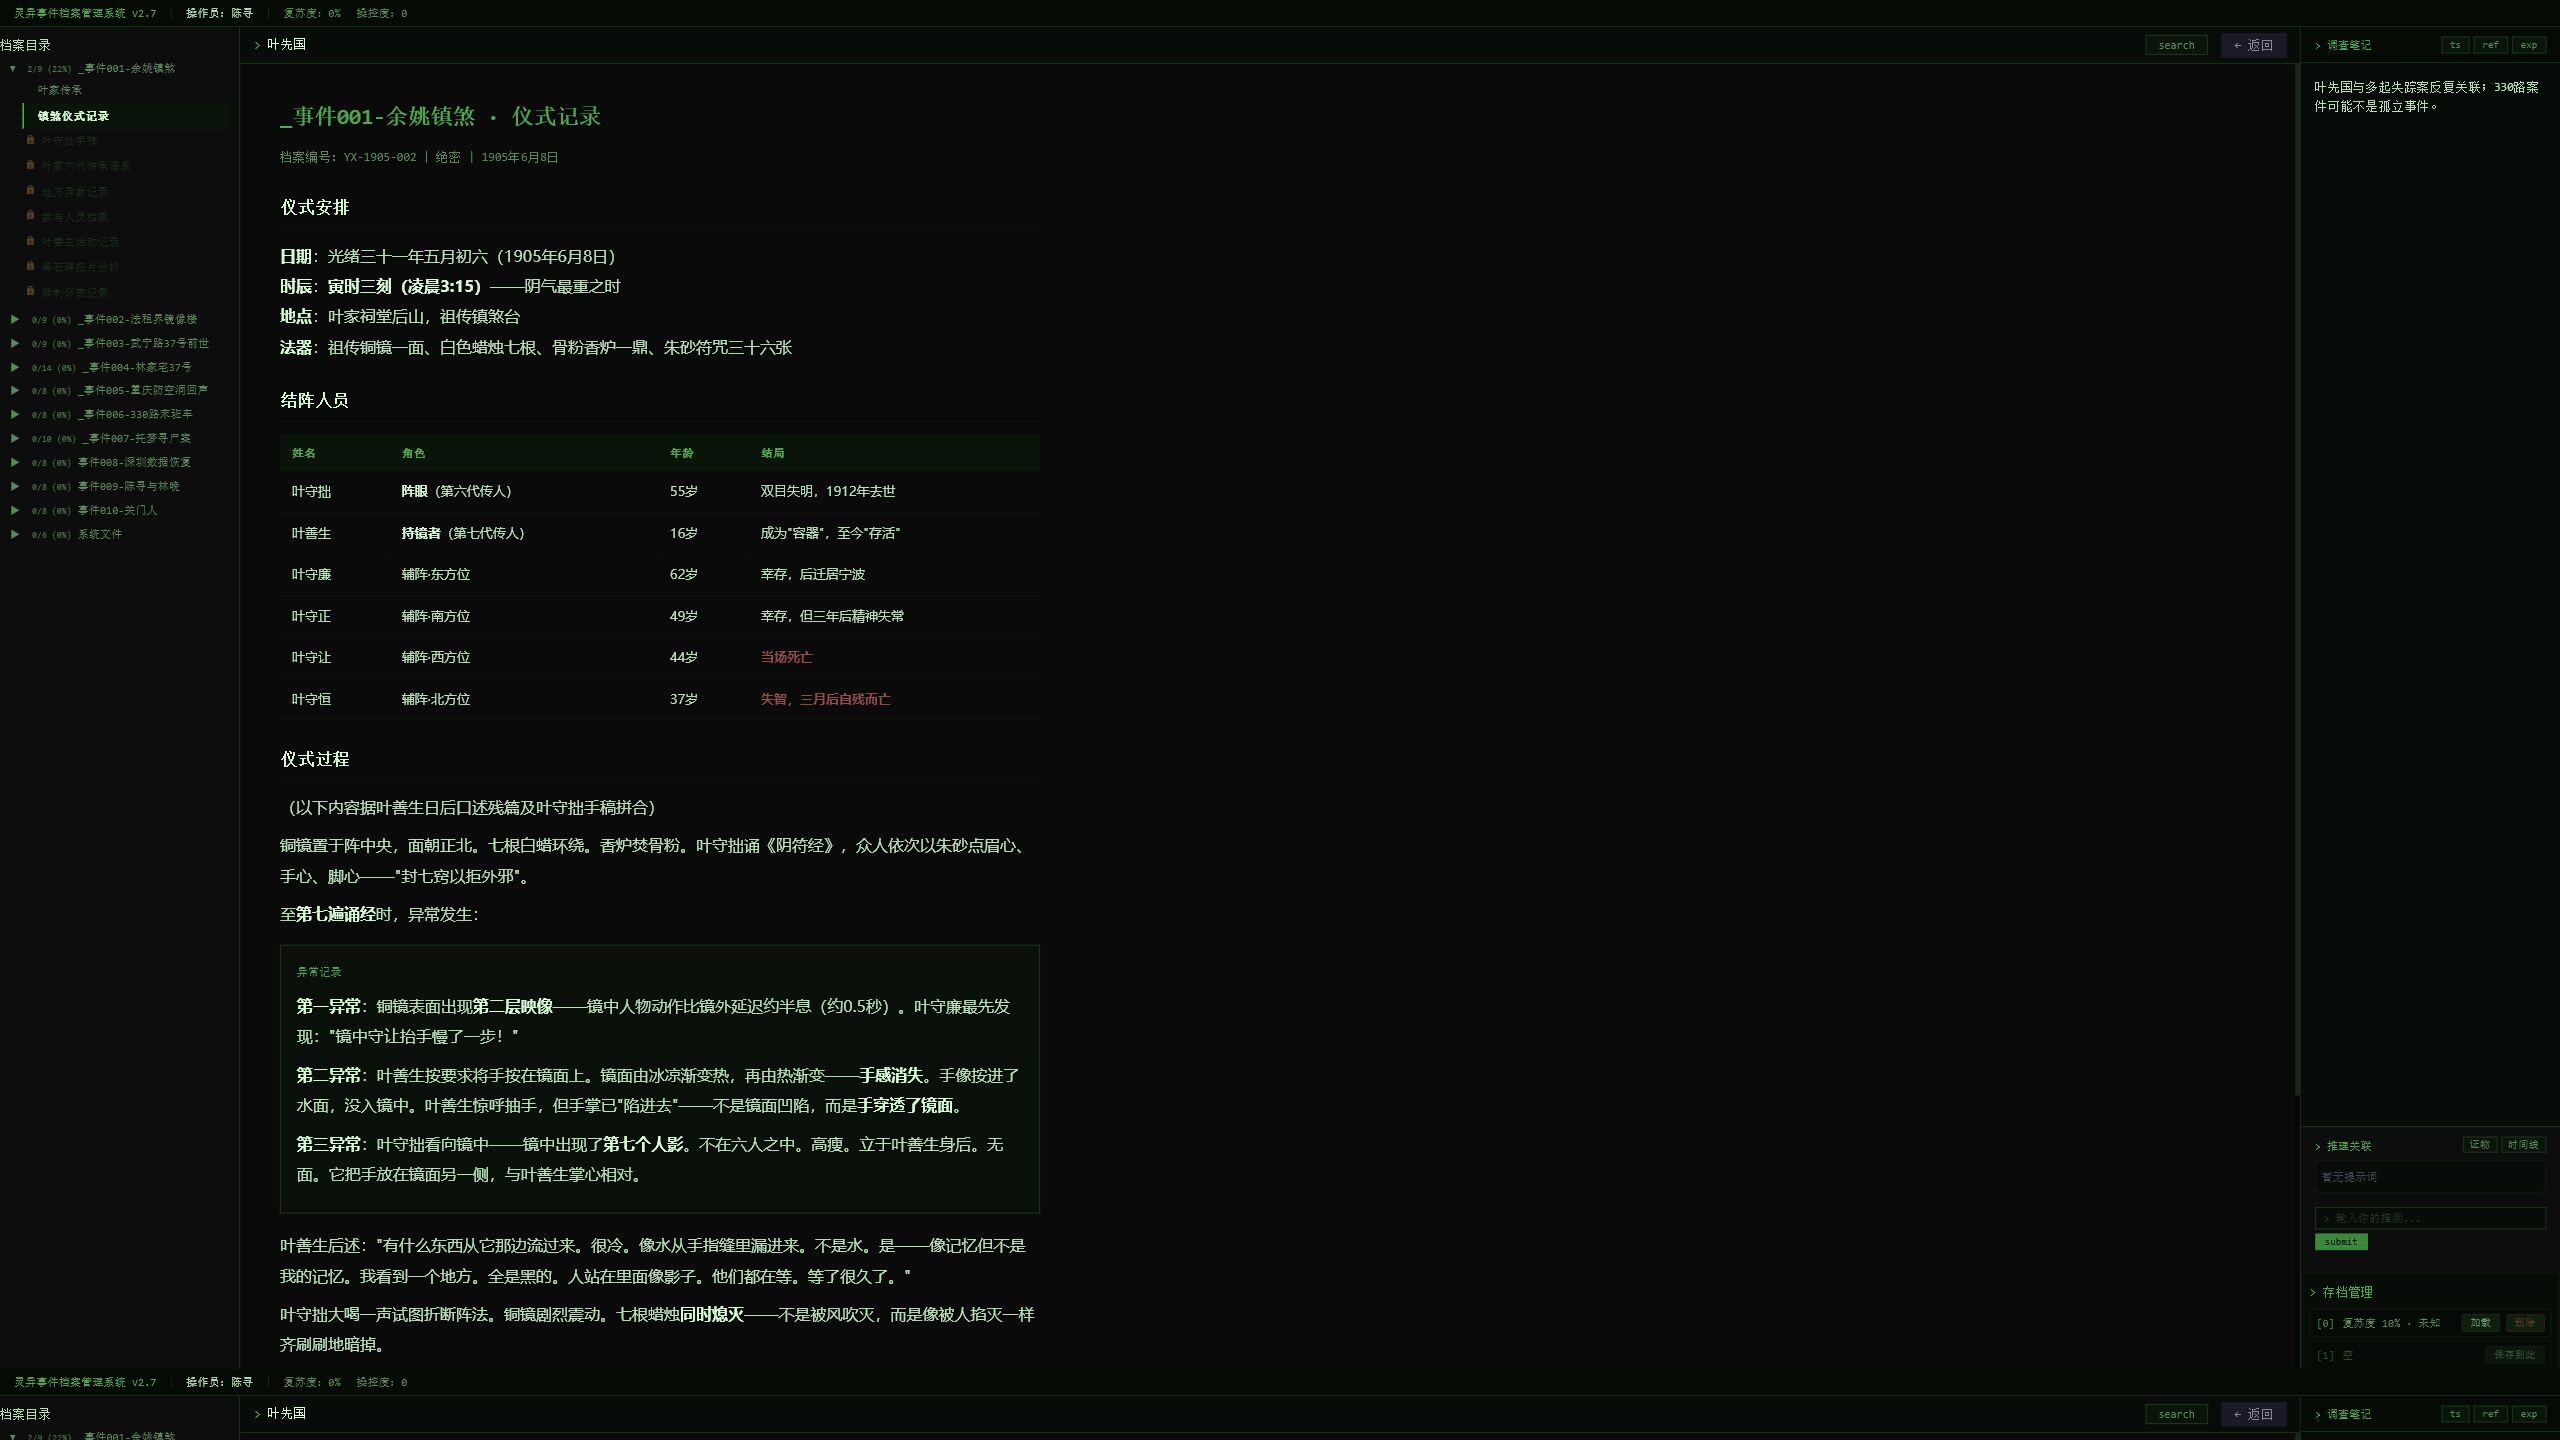The height and width of the screenshot is (1440, 2560).
Task: Click the upper 操作员: 陈寻 status label
Action: (x=219, y=13)
